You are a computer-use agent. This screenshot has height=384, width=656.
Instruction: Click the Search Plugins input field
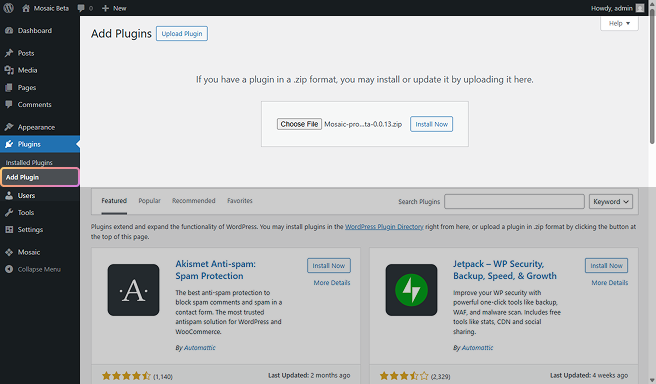click(514, 202)
